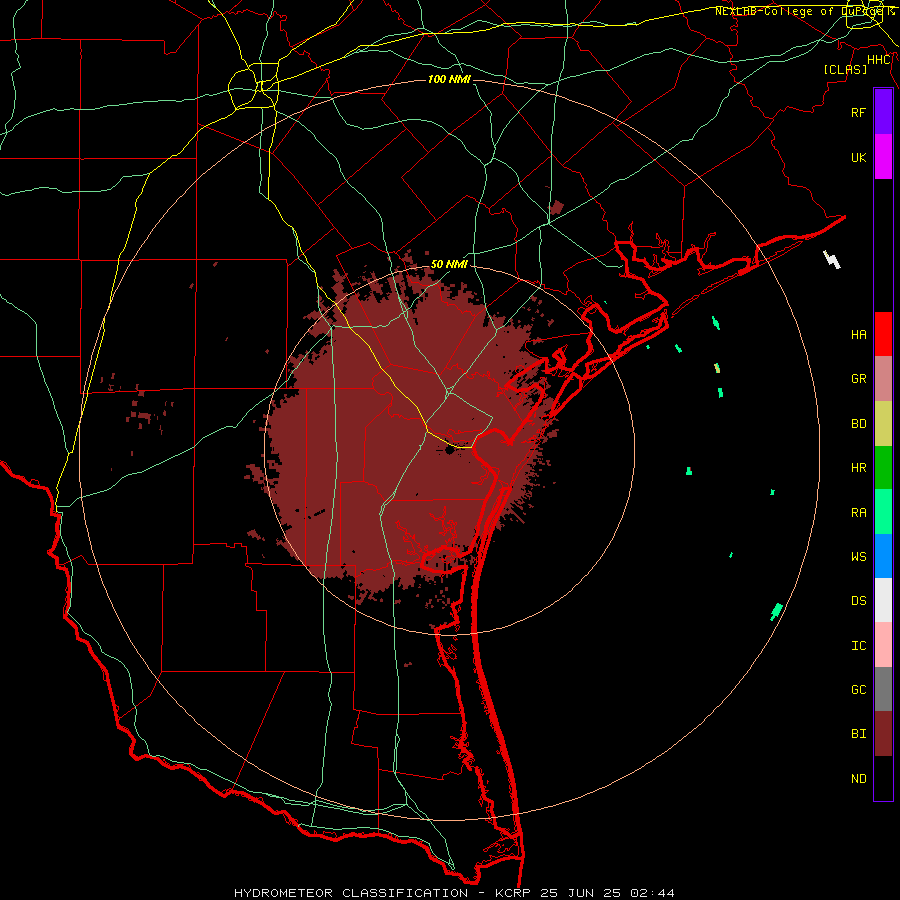Click the black ND legend swatch
The image size is (900, 900).
click(x=883, y=778)
